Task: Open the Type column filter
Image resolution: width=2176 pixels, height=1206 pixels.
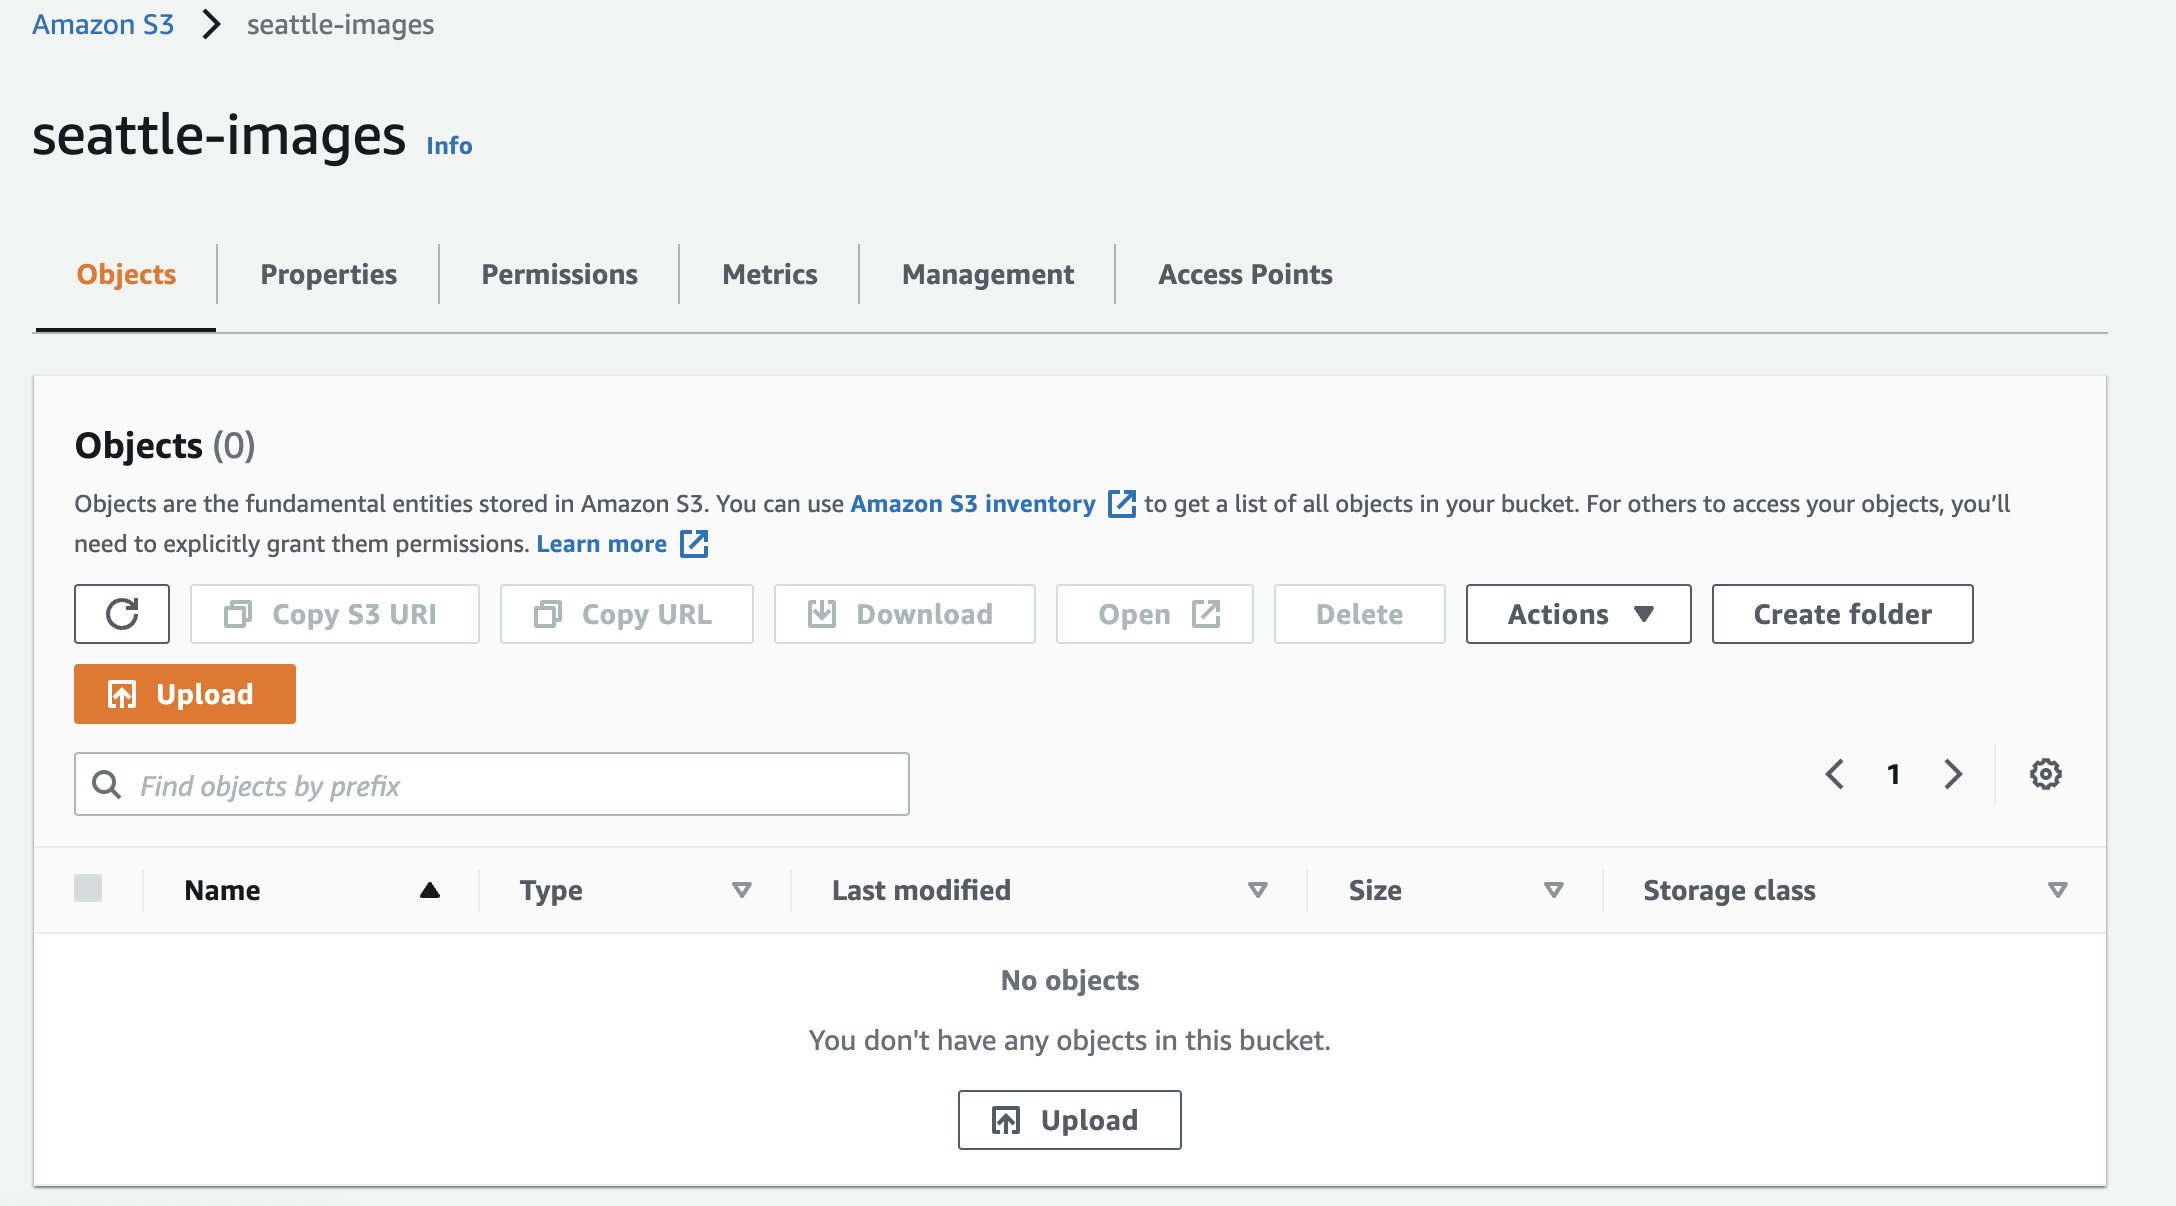Action: (x=742, y=889)
